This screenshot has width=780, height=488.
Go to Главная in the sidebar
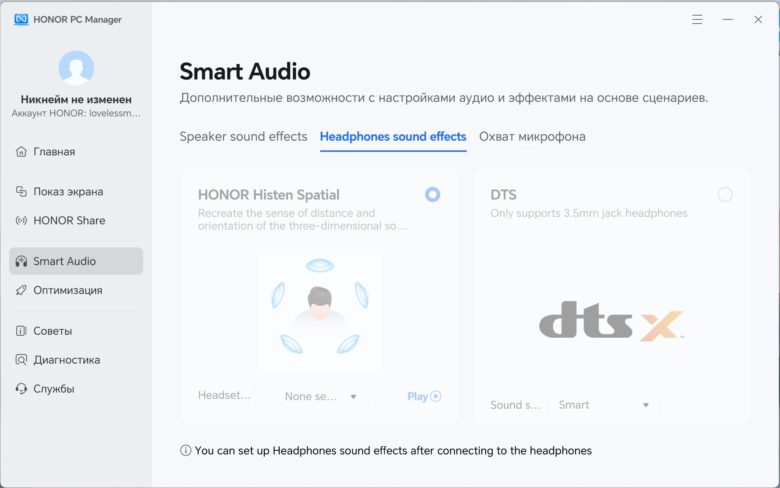click(x=76, y=151)
